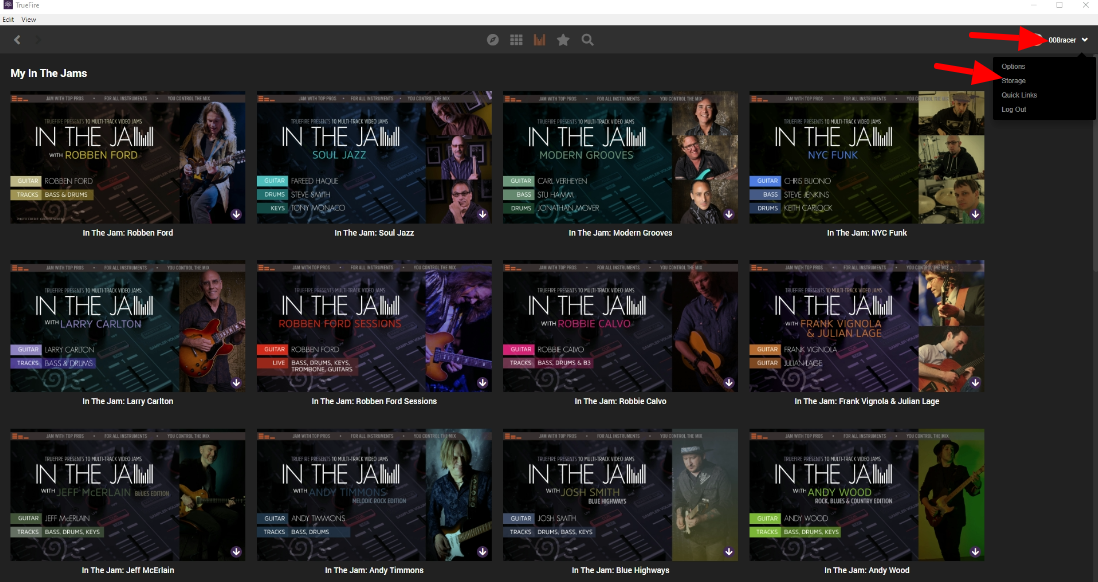
Task: Open the Andy Timmons jam cover image
Action: [x=375, y=495]
